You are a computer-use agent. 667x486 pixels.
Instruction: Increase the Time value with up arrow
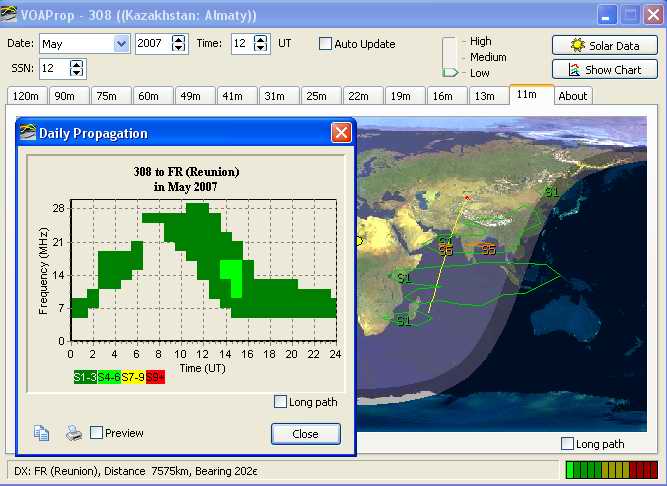260,39
